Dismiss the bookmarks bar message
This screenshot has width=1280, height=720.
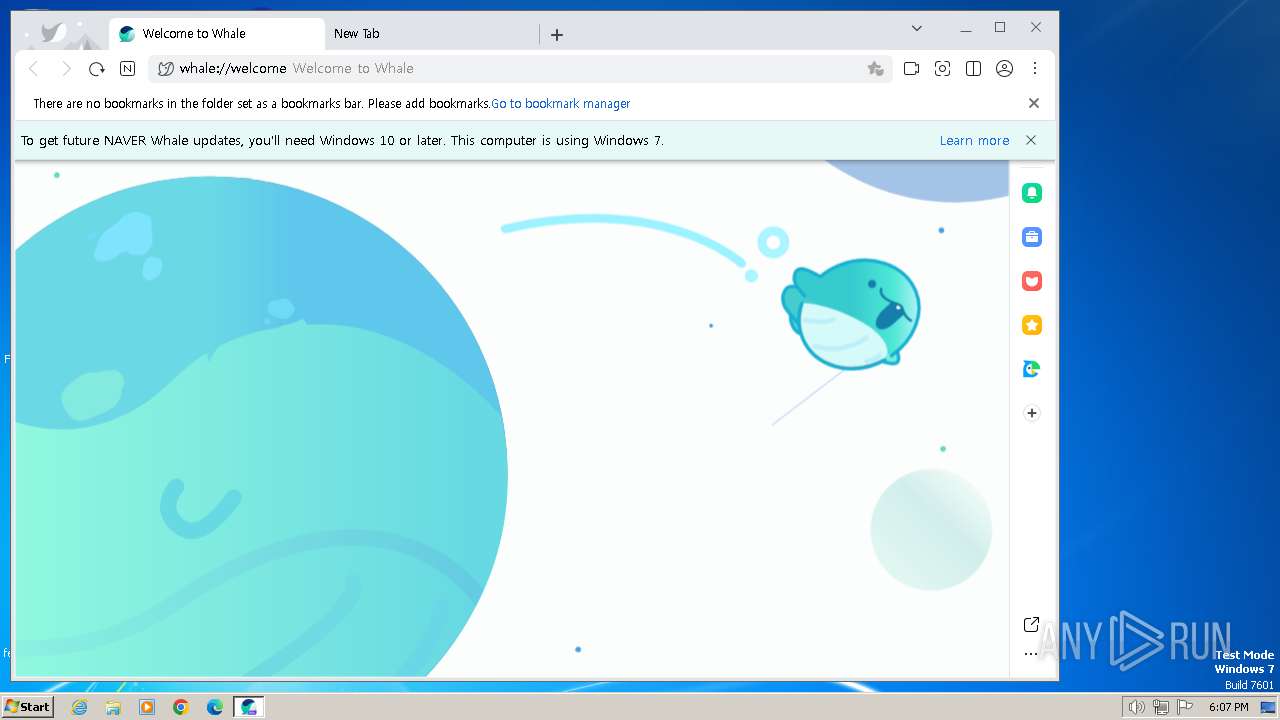[1034, 103]
